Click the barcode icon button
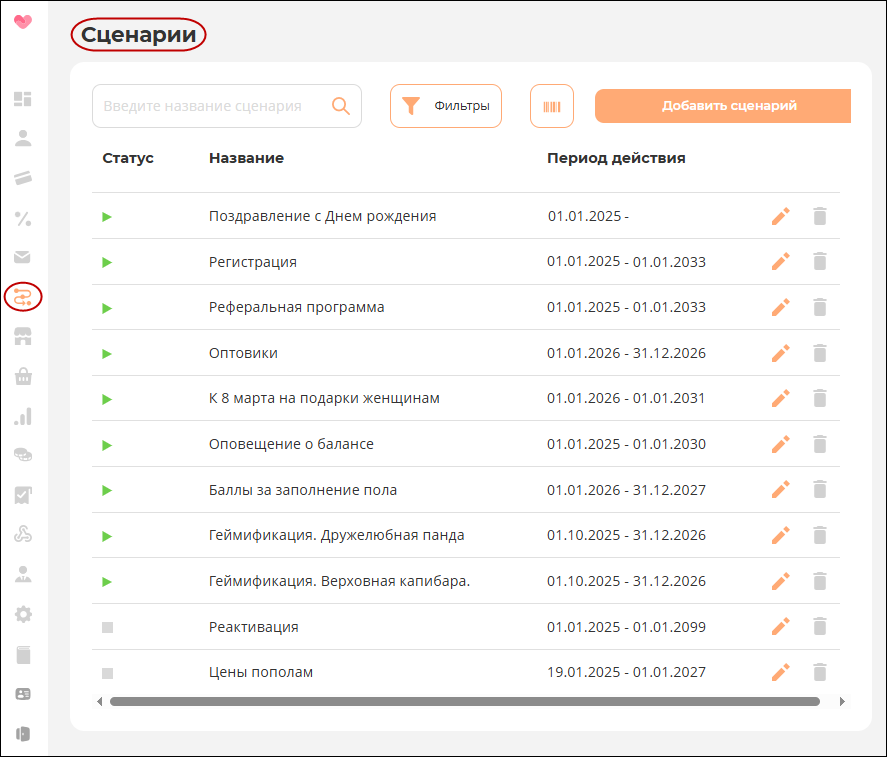This screenshot has height=757, width=887. tap(552, 106)
